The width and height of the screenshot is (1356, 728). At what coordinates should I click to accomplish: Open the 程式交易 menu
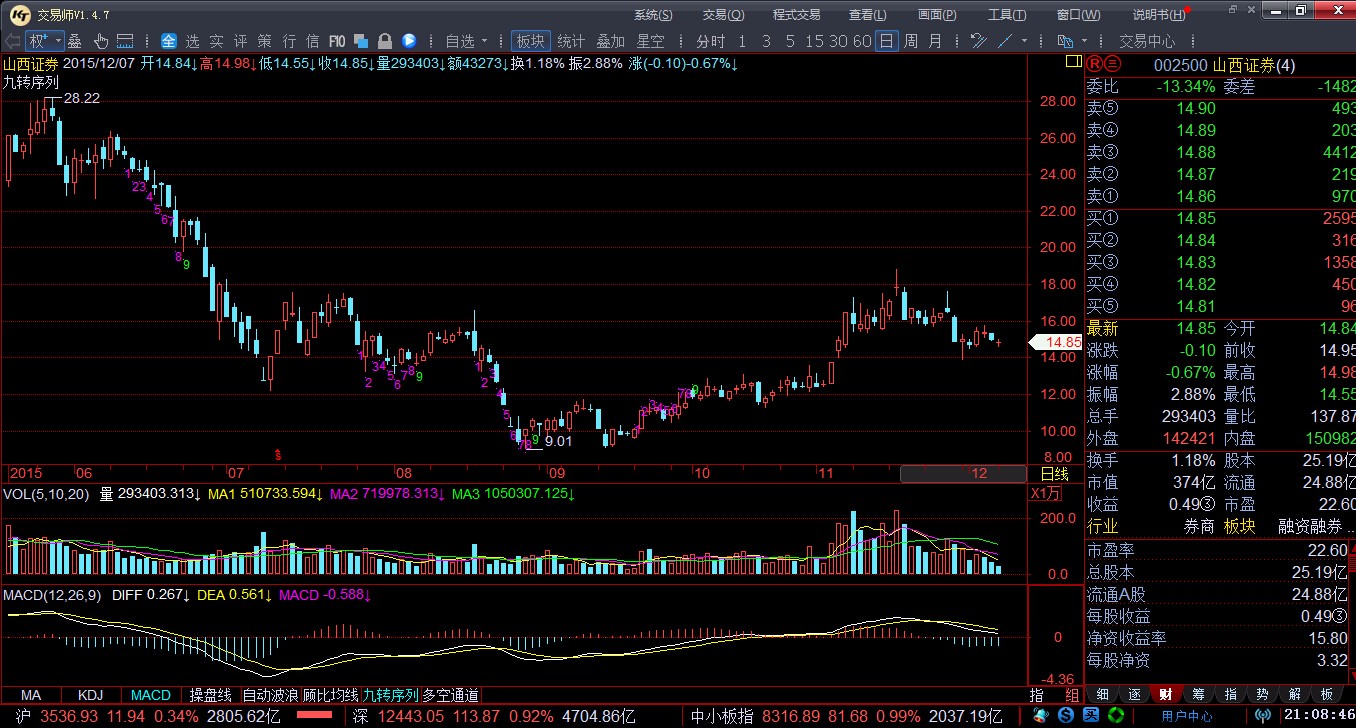(x=796, y=14)
